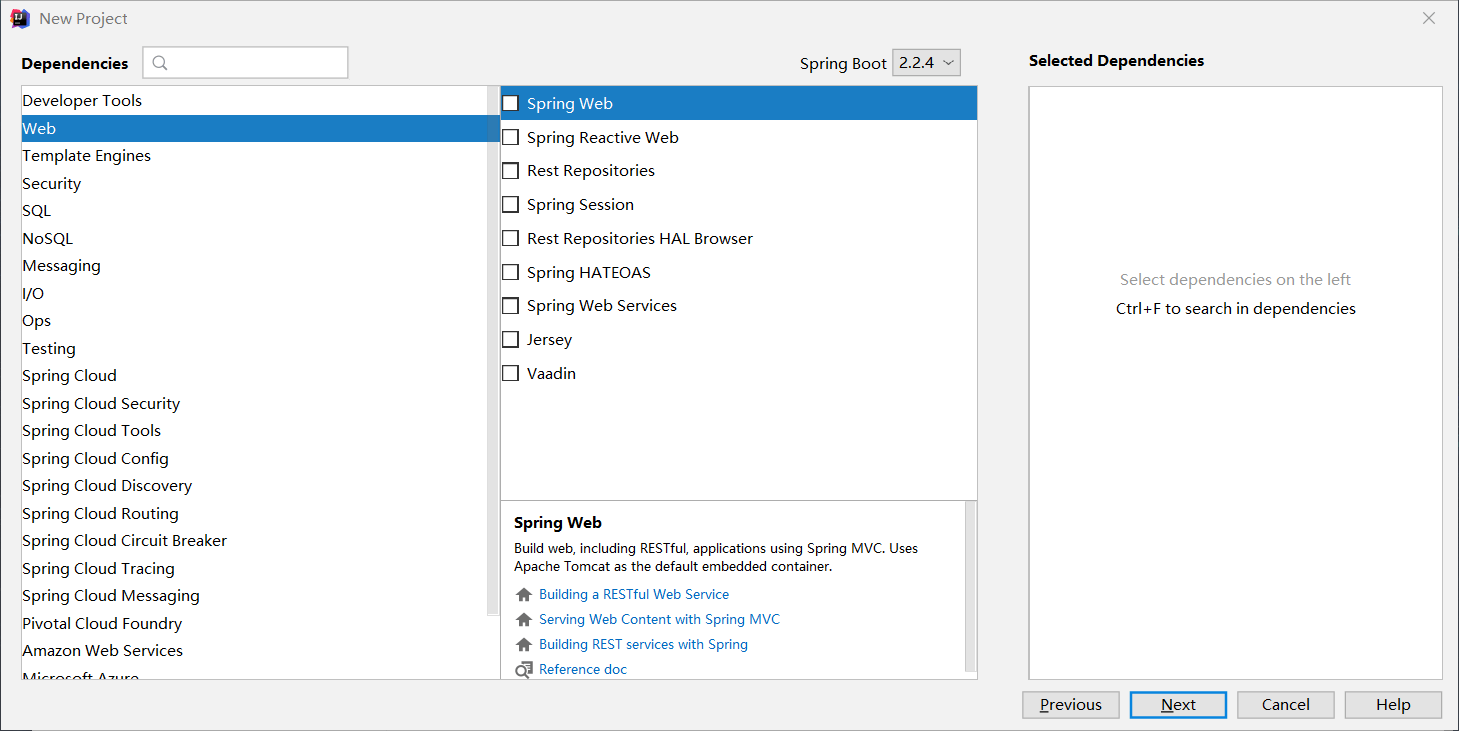Click the Reference doc magnifier icon
Image resolution: width=1459 pixels, height=731 pixels.
[x=523, y=670]
